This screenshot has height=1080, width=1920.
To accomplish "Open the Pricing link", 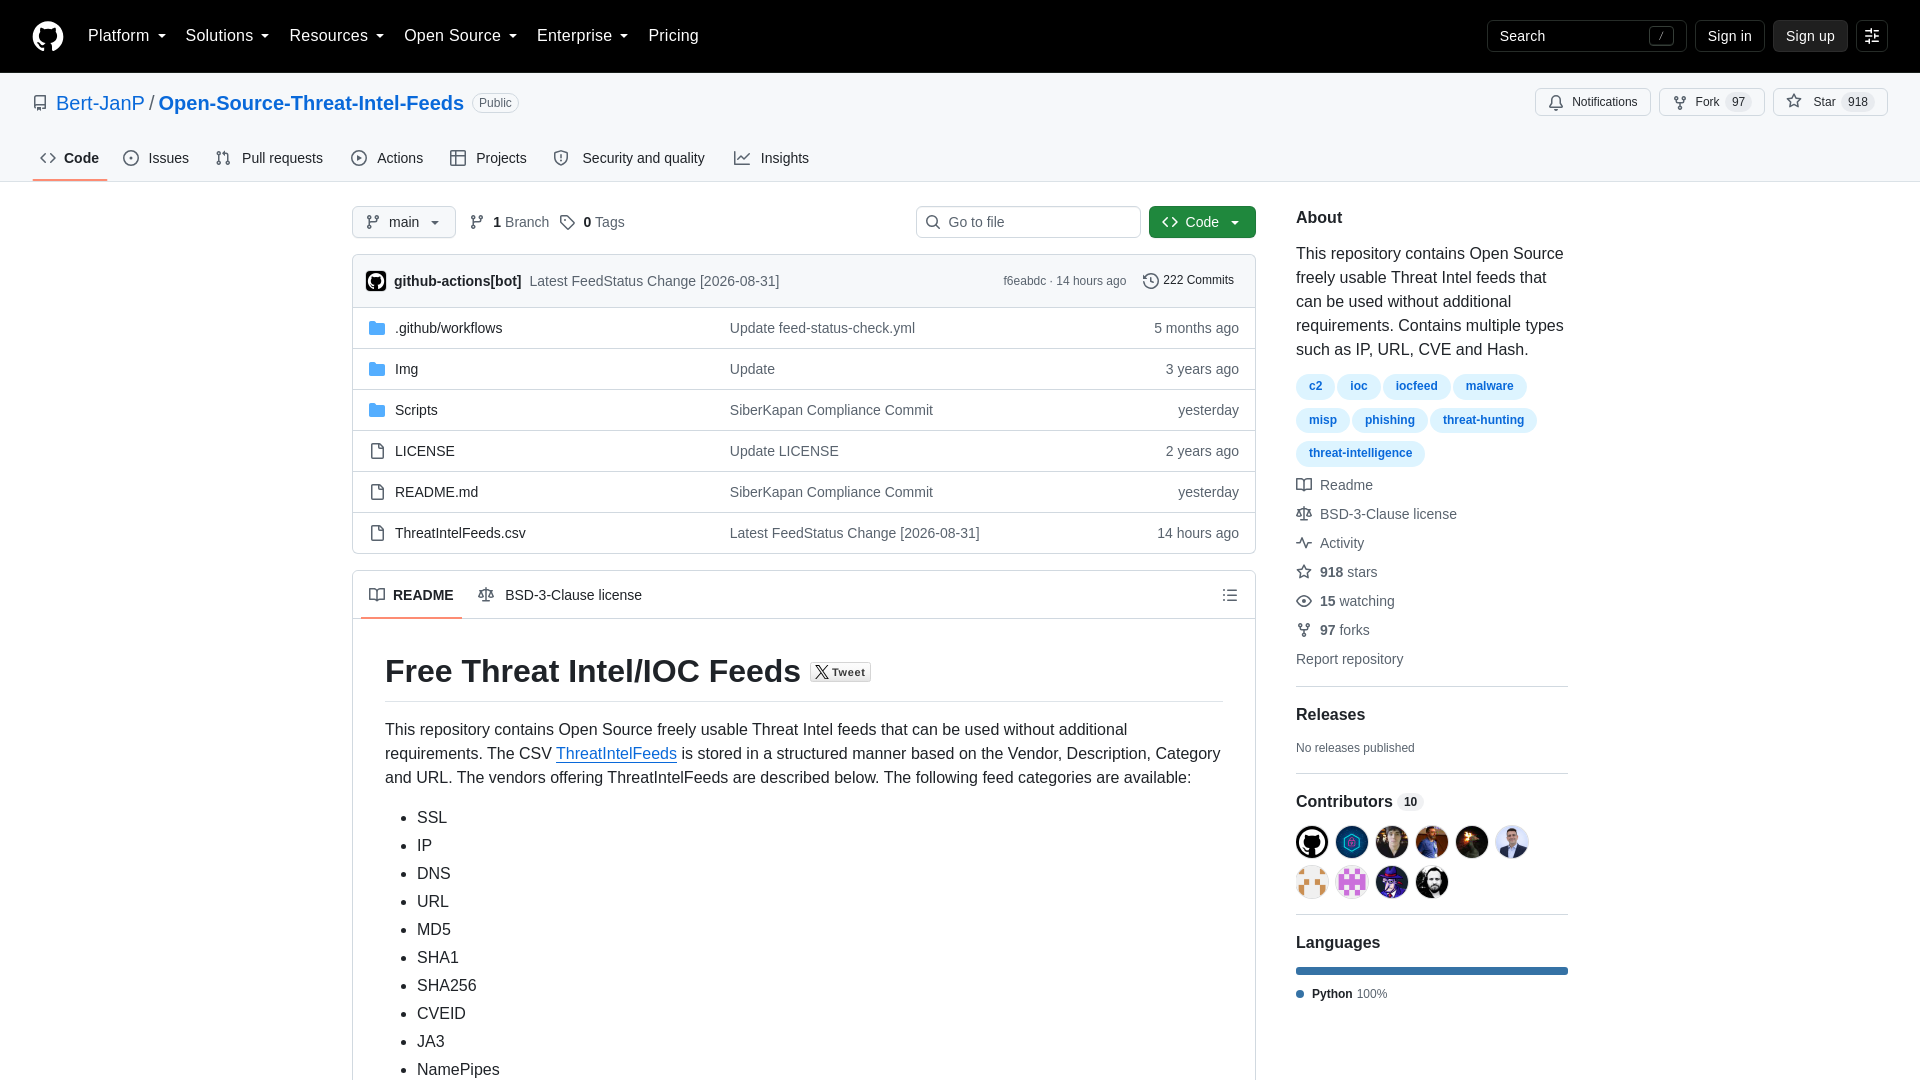I will tap(673, 36).
